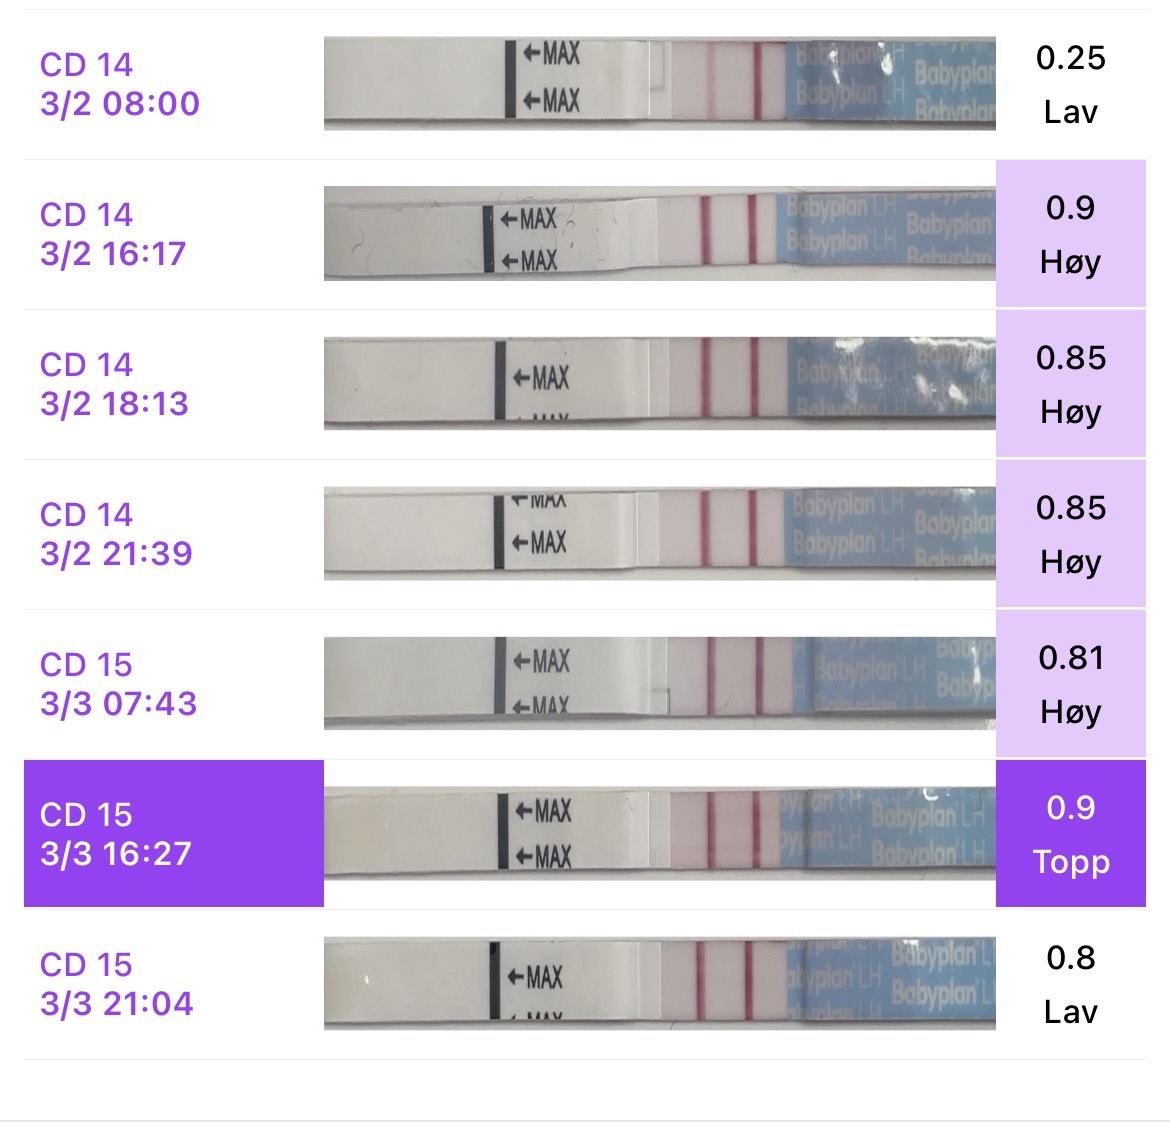Open the test strip image from 3/3 07:43
Image resolution: width=1170 pixels, height=1147 pixels.
point(659,684)
